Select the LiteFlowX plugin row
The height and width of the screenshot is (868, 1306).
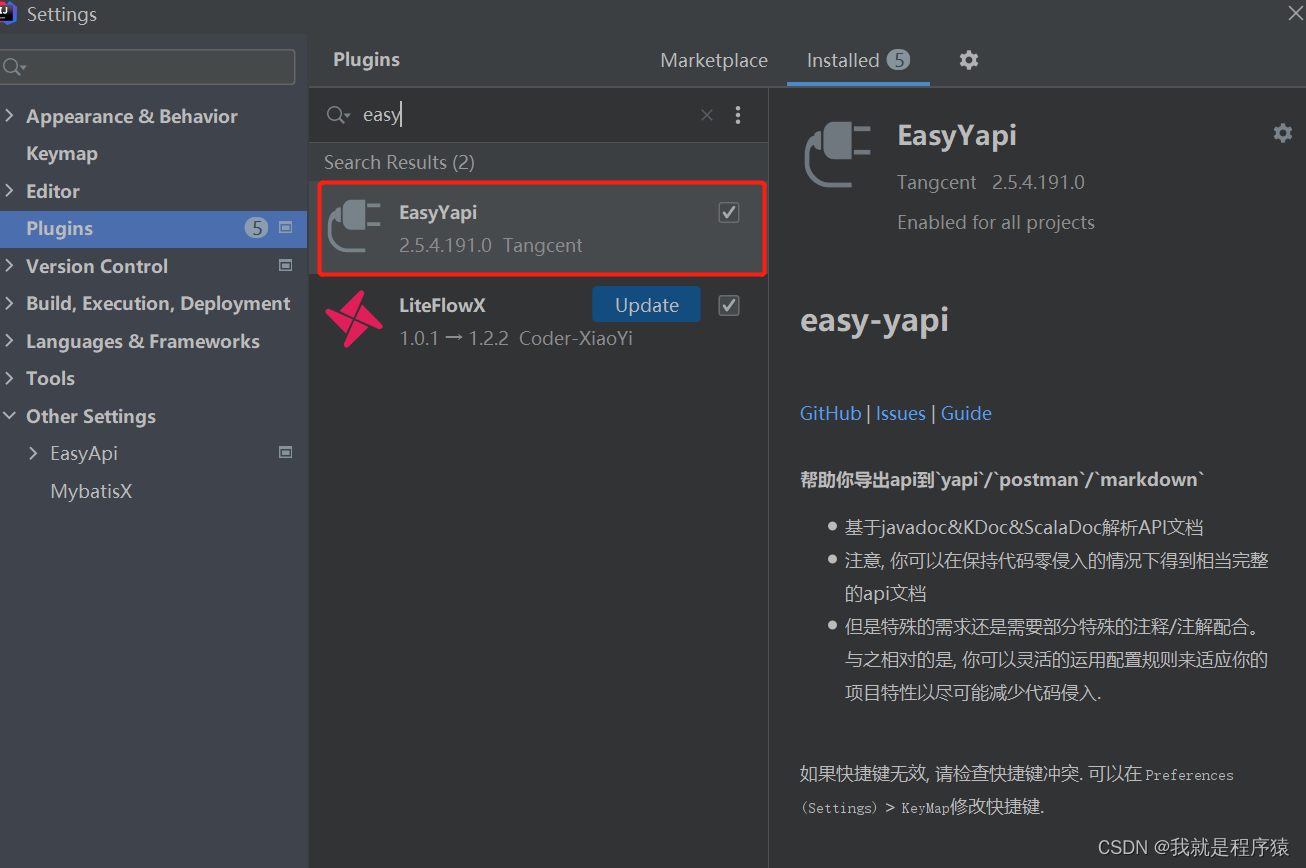click(x=538, y=320)
